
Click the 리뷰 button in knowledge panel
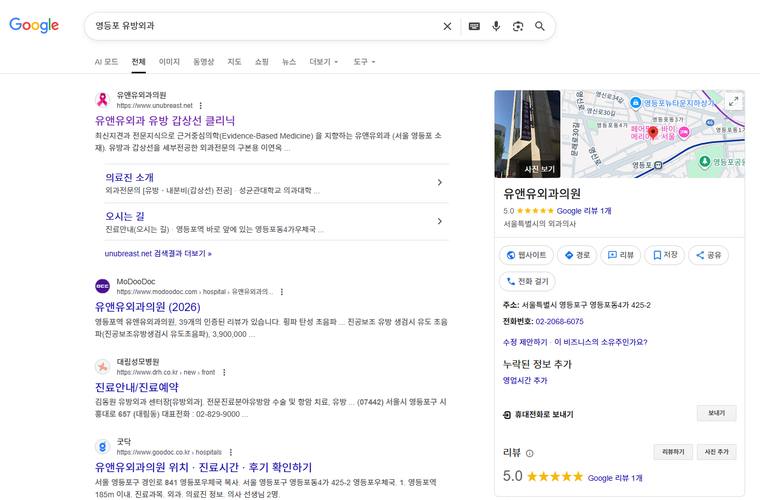point(620,255)
